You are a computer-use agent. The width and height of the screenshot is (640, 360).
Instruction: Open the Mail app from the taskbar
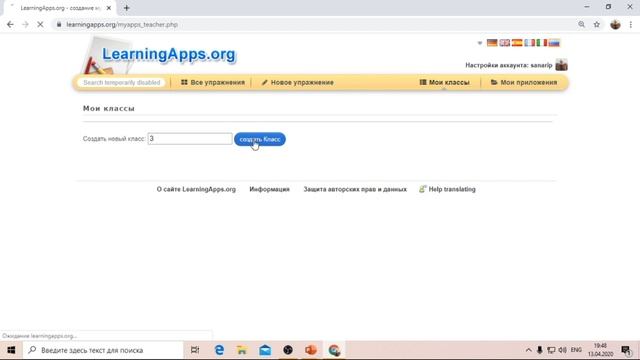point(265,350)
